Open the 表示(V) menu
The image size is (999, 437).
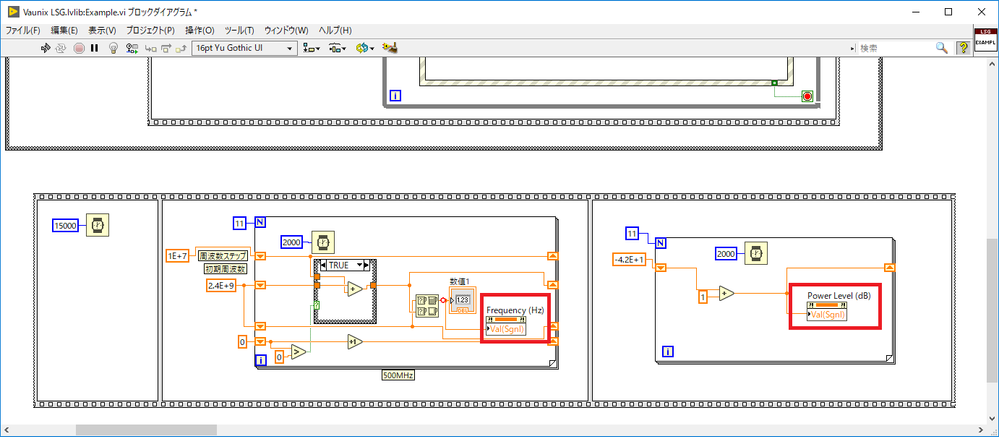(x=102, y=31)
